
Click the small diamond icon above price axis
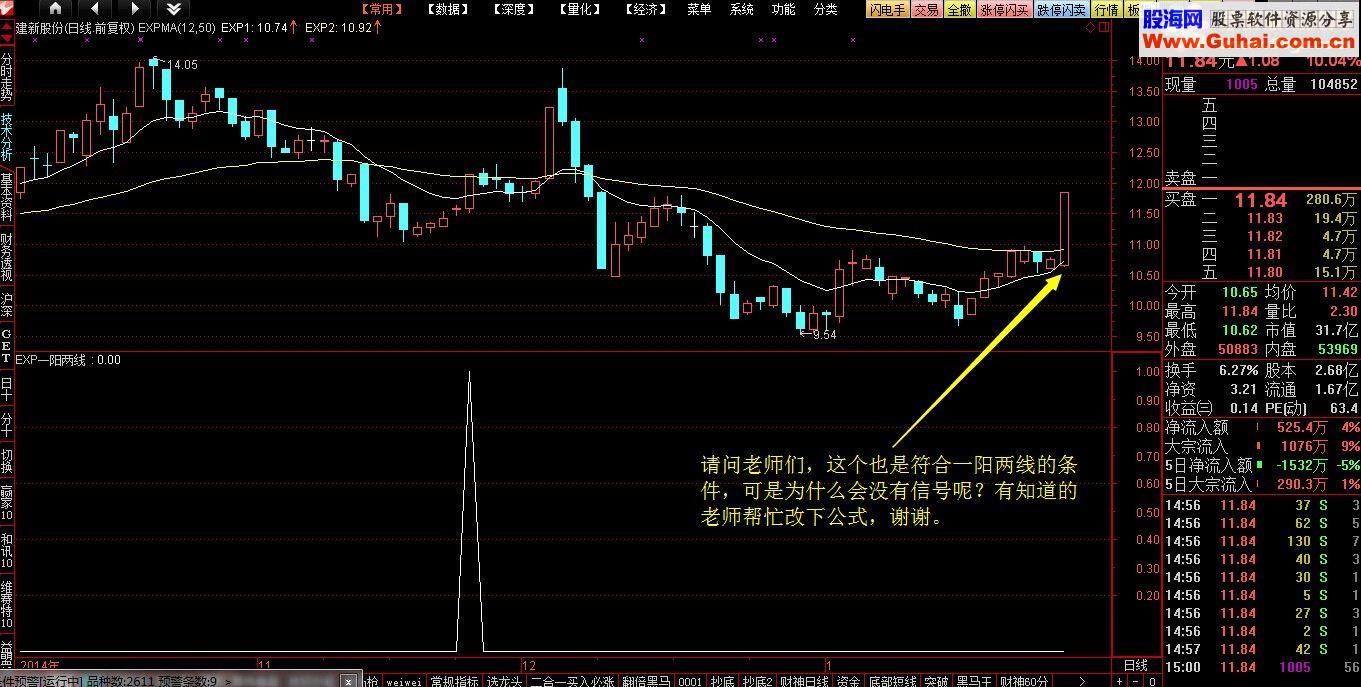coord(1088,28)
